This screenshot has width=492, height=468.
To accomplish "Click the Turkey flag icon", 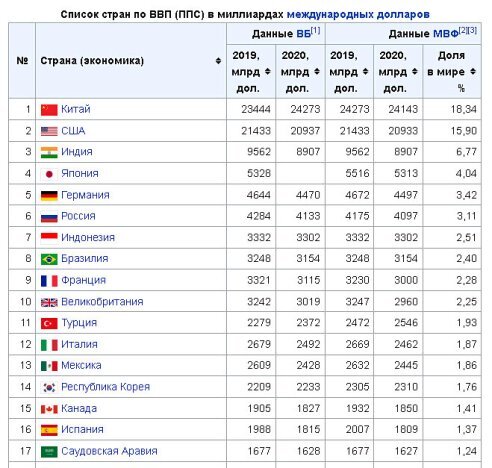I will point(49,323).
